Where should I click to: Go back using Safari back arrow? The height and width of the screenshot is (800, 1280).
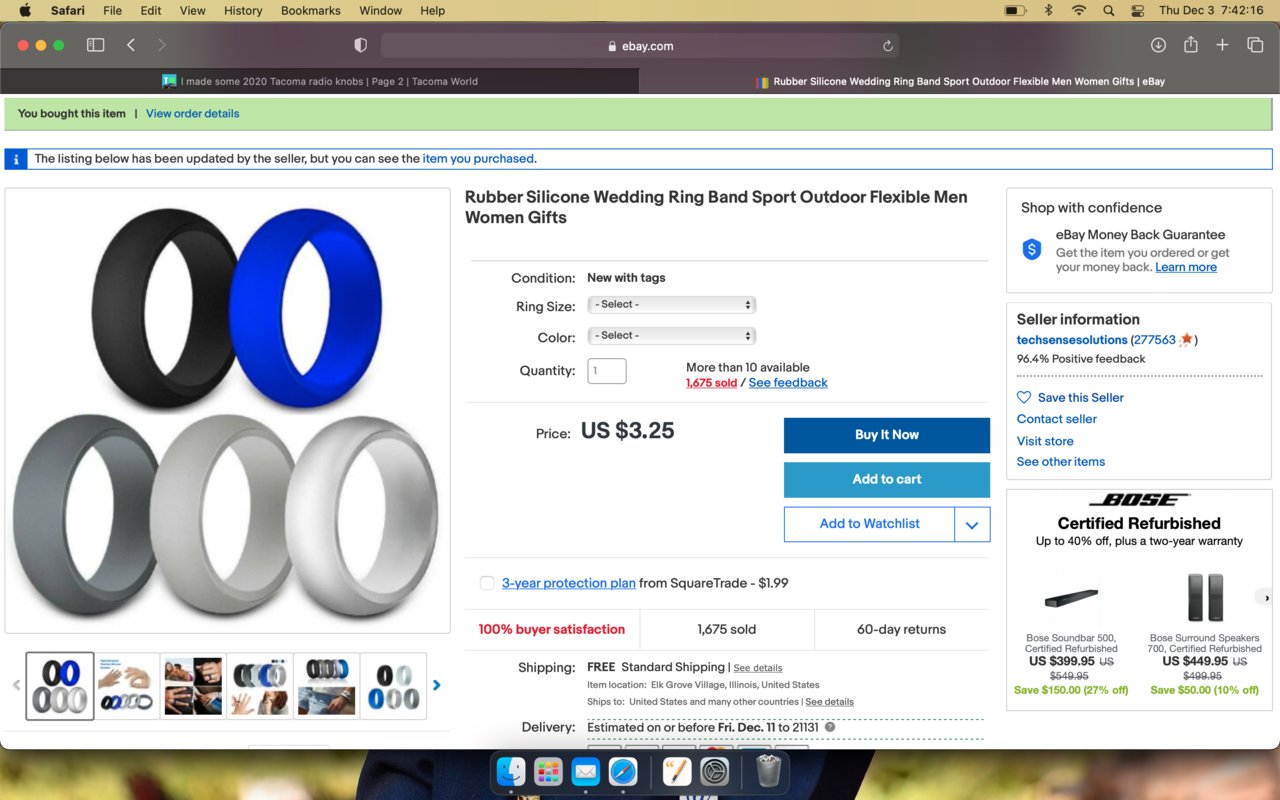pyautogui.click(x=131, y=45)
